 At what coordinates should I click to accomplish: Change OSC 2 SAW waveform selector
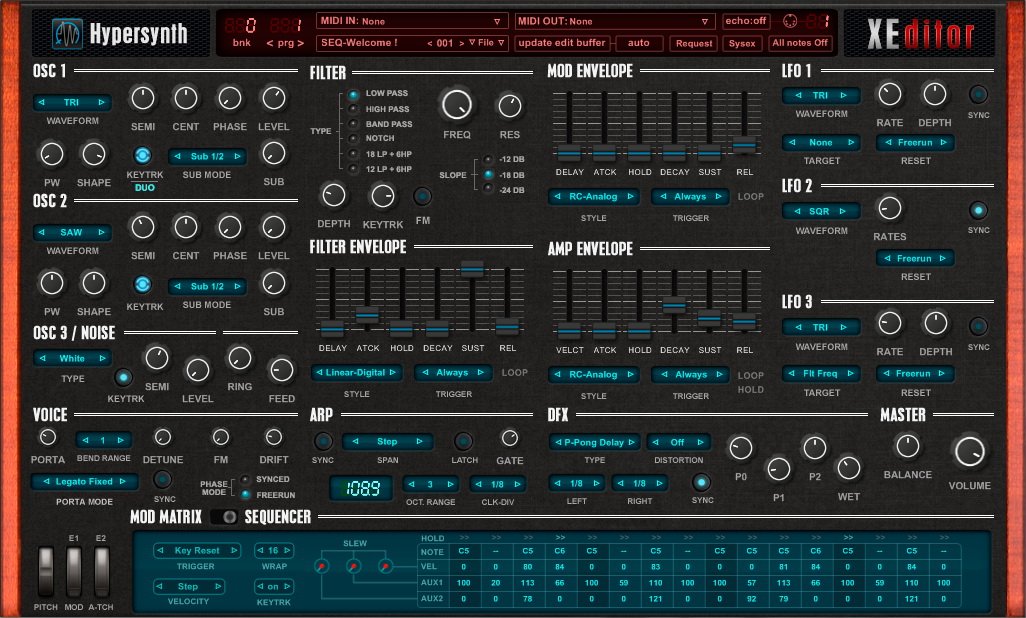pos(72,232)
